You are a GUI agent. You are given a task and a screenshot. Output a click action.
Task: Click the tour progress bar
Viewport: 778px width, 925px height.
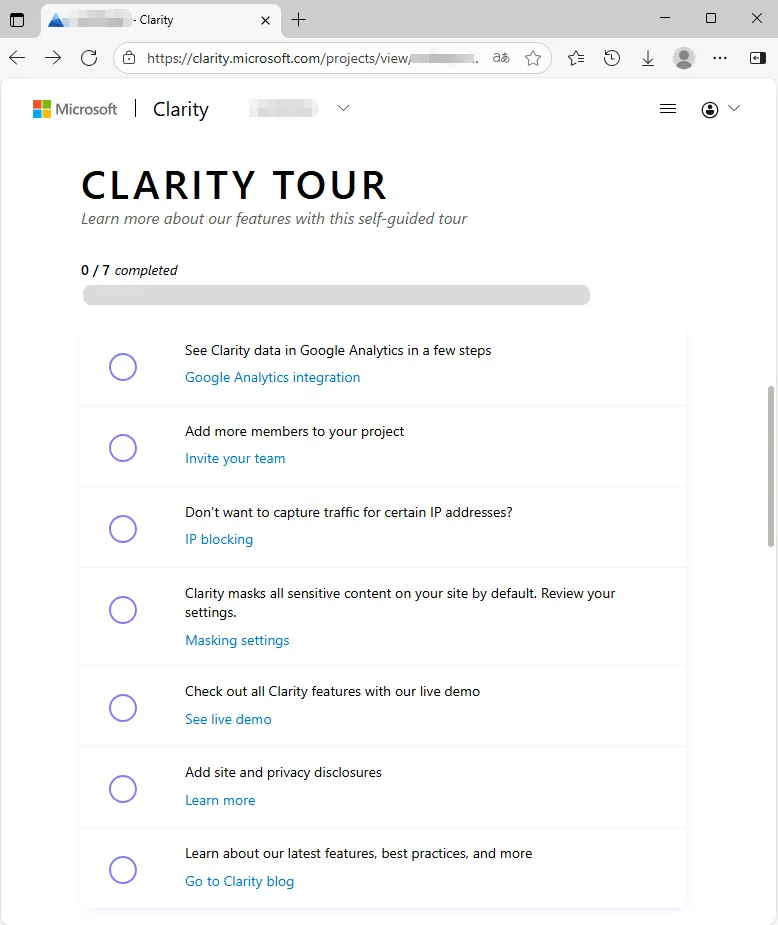(336, 295)
